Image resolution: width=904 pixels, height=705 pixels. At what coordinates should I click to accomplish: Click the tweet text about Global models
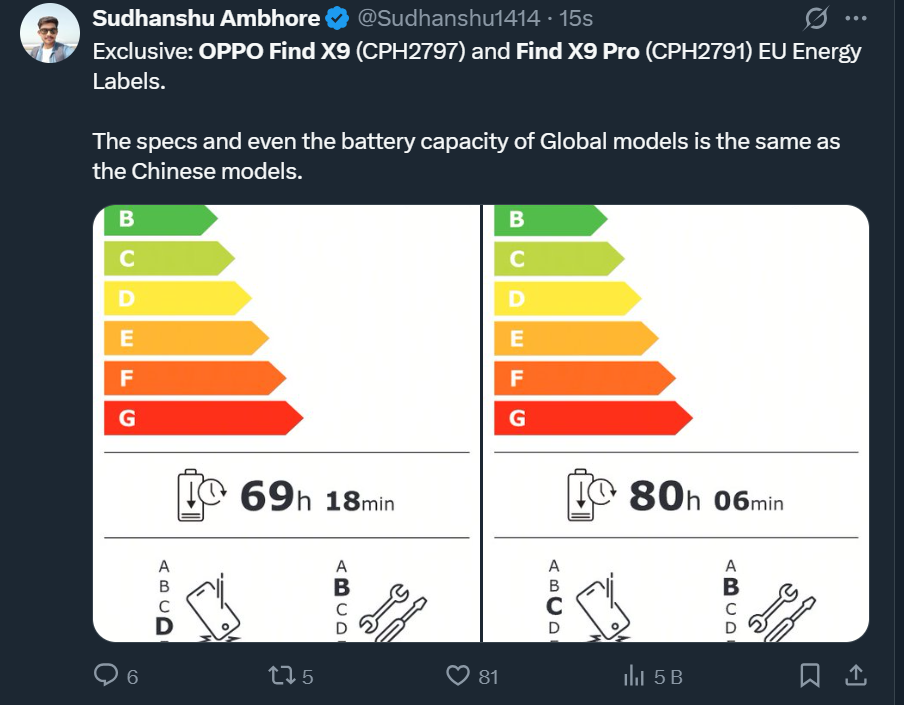pyautogui.click(x=466, y=156)
